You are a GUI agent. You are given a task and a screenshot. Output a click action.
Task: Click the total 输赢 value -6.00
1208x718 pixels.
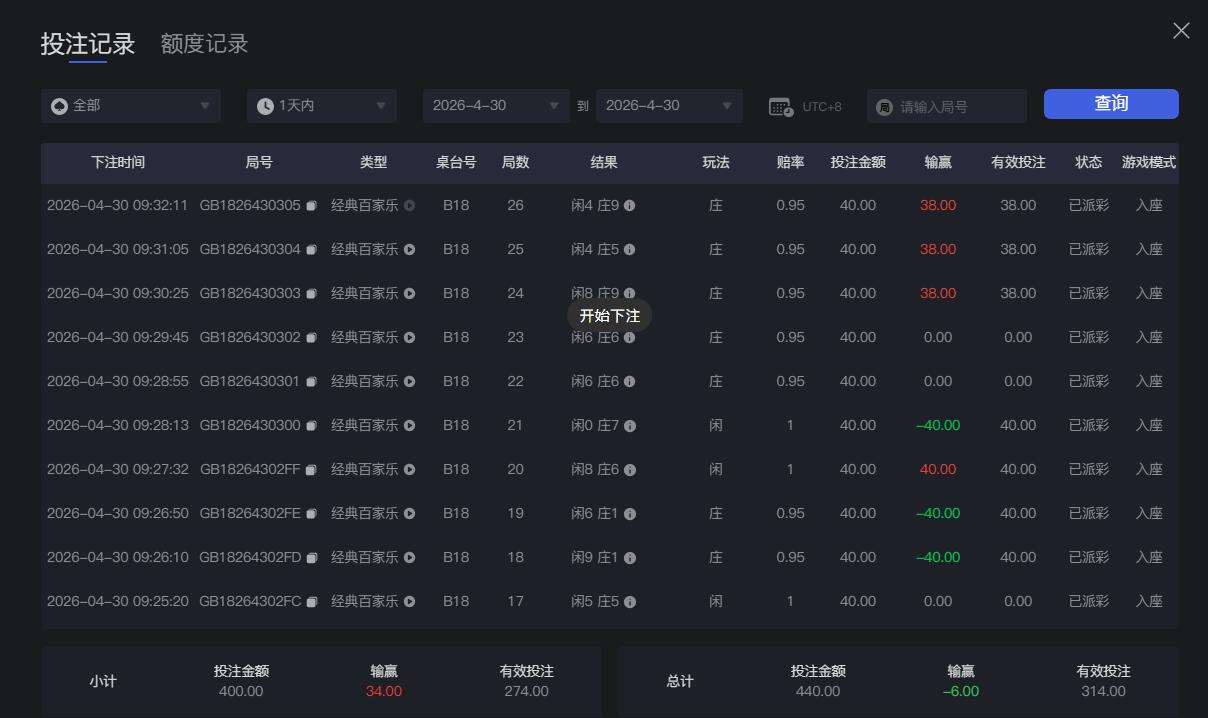961,691
